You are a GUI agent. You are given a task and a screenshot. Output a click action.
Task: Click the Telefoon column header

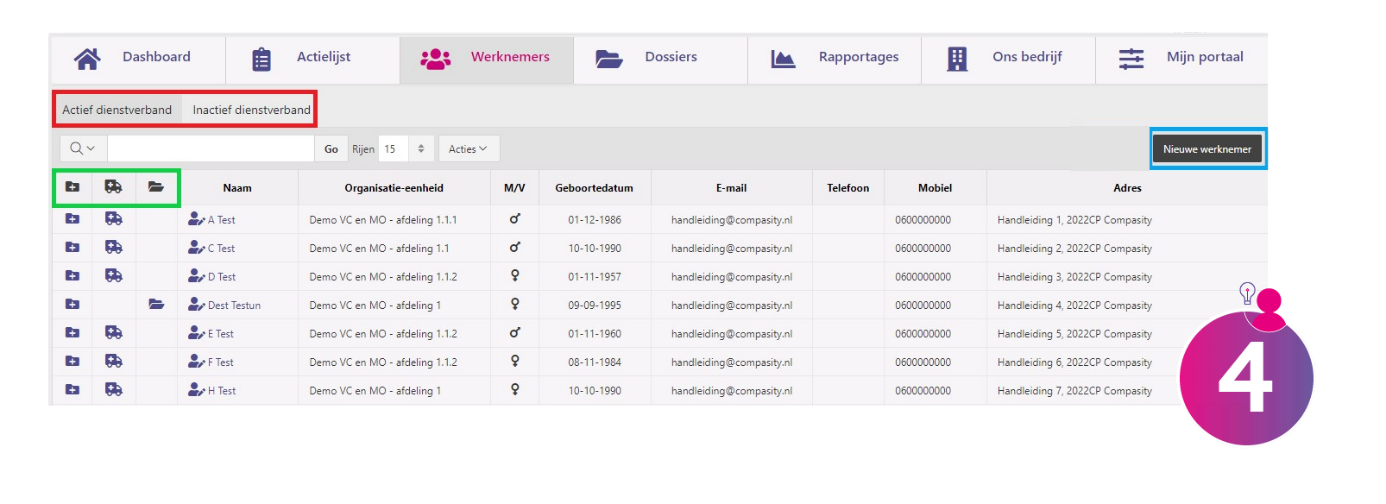coord(848,187)
